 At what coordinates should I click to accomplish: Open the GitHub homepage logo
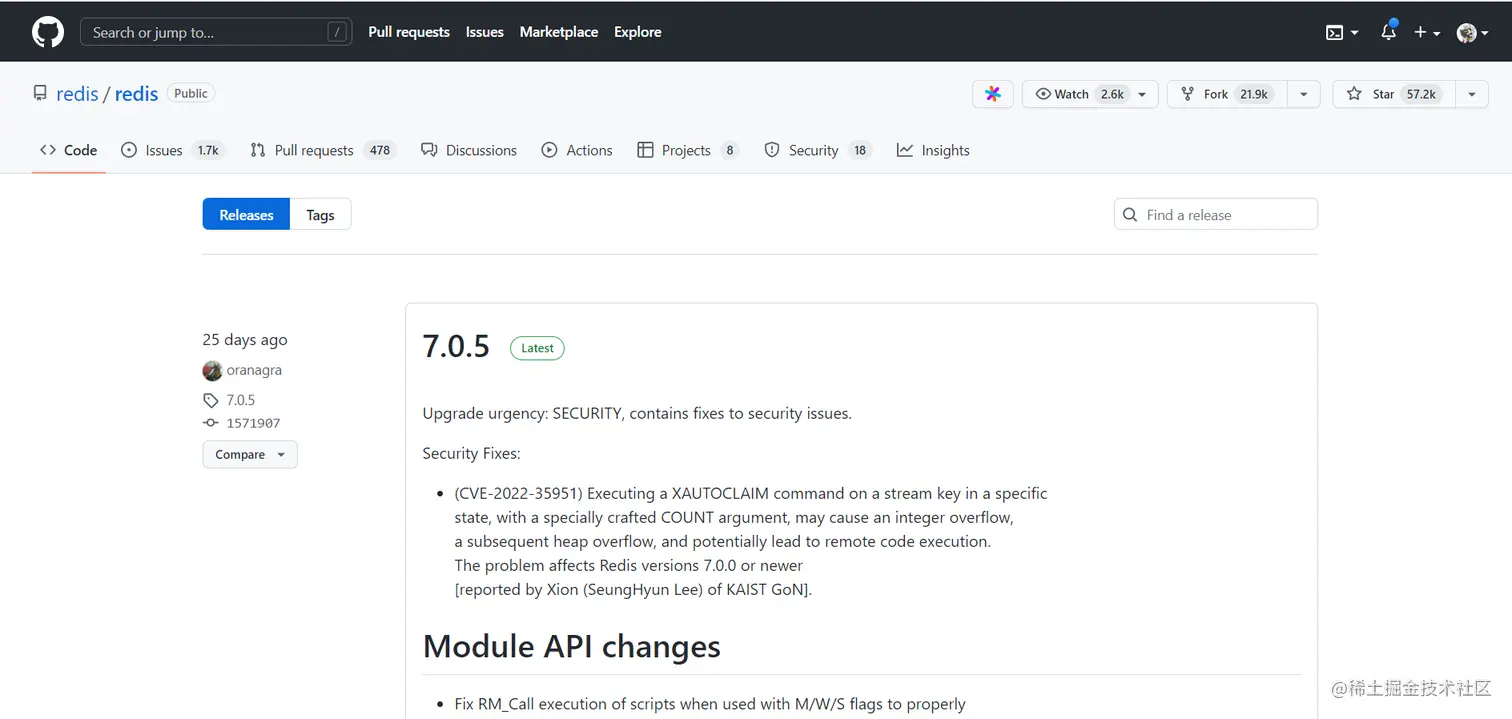pyautogui.click(x=48, y=32)
